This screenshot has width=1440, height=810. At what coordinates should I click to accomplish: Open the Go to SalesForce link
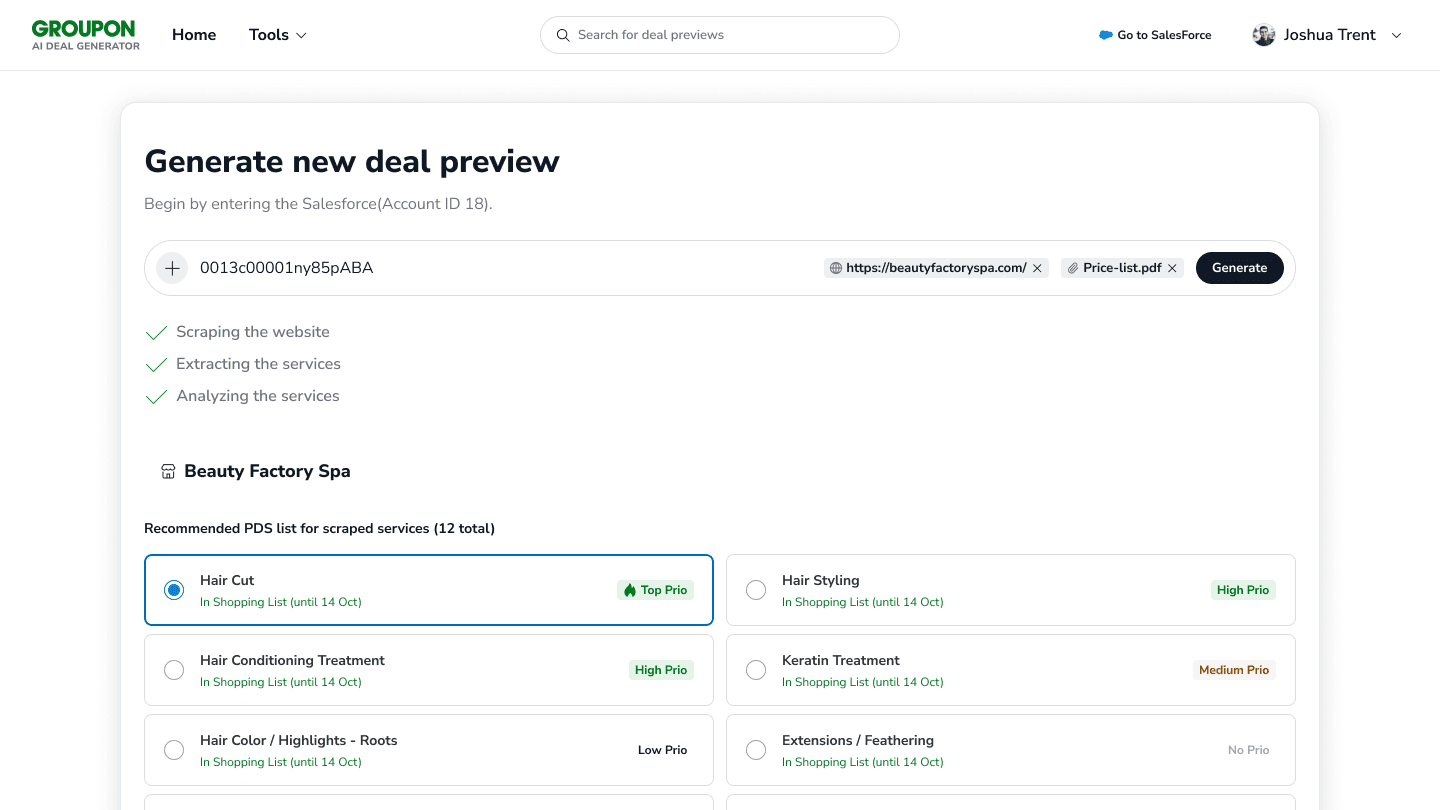point(1155,35)
